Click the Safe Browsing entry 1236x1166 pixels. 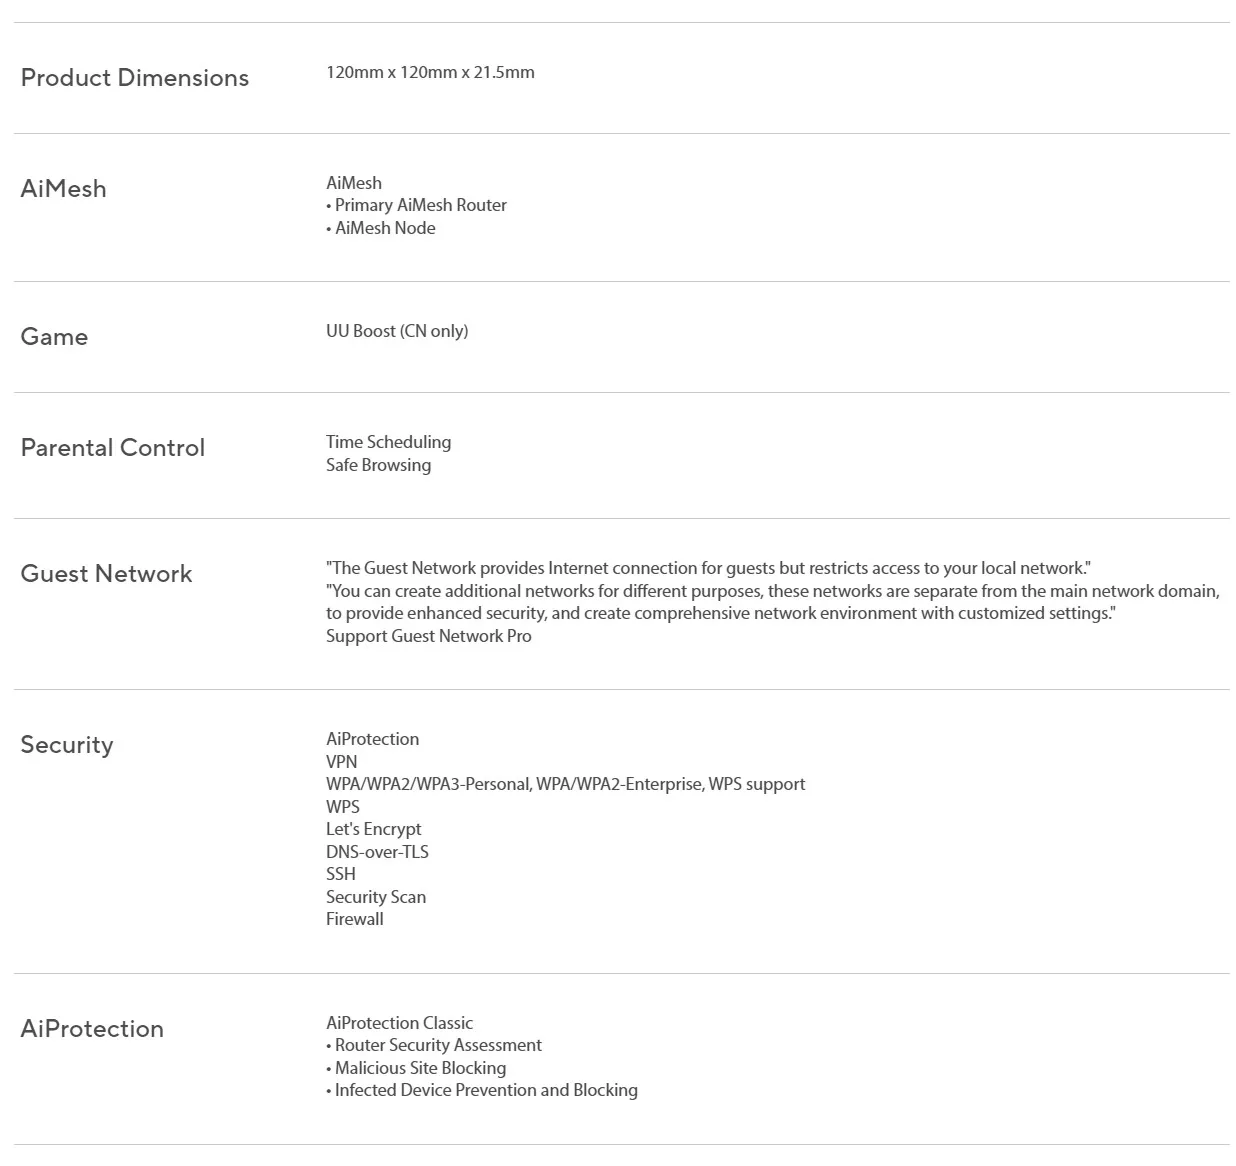pyautogui.click(x=378, y=465)
